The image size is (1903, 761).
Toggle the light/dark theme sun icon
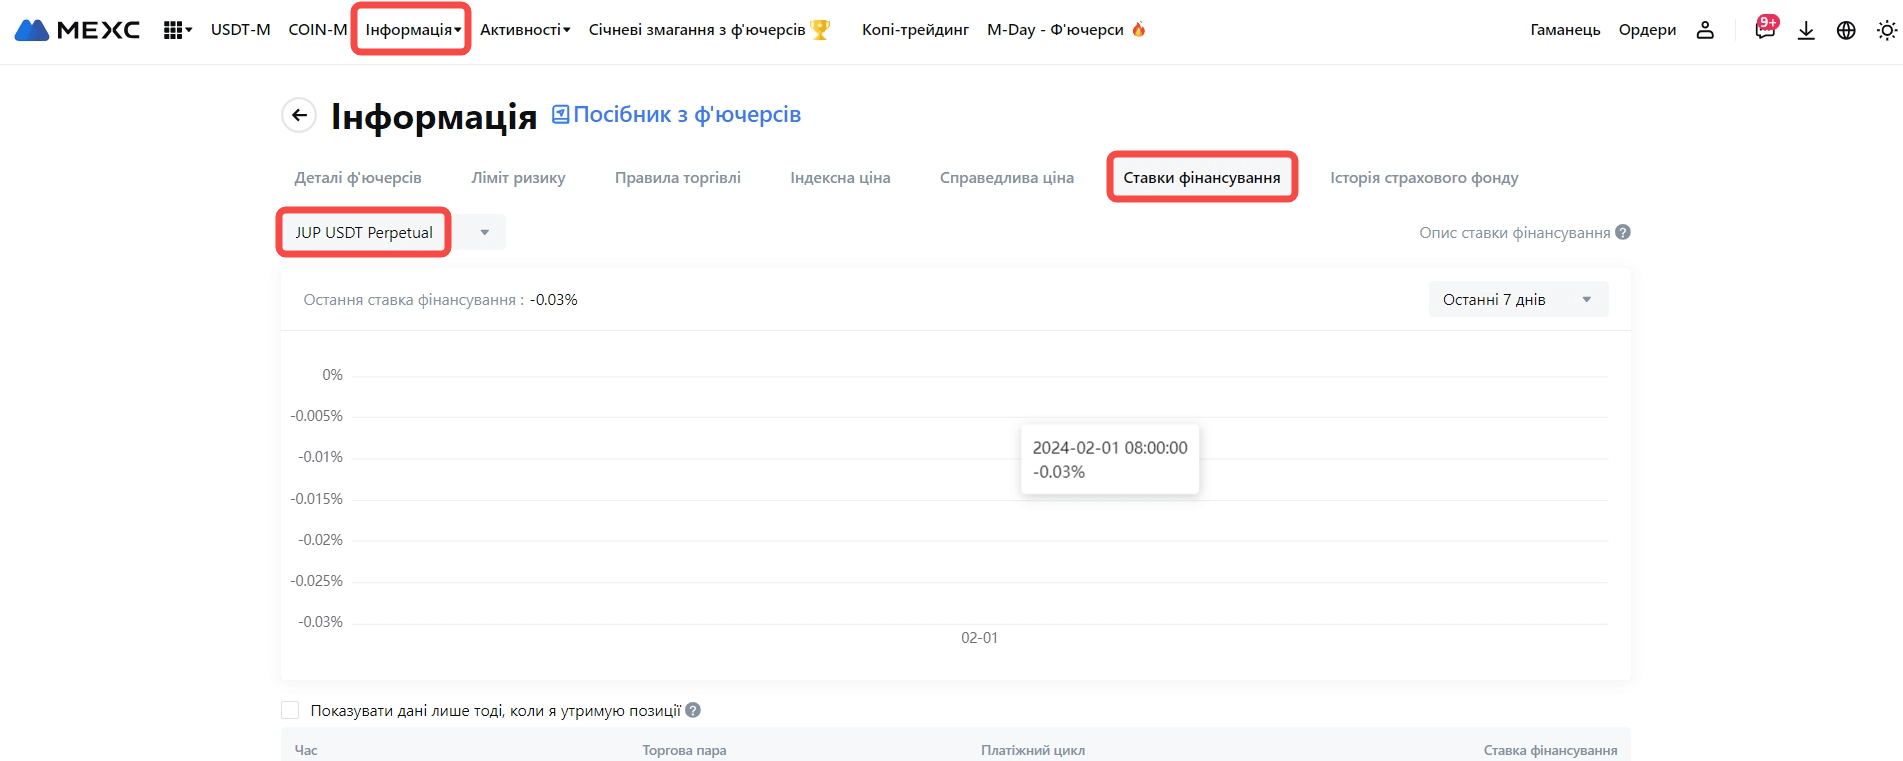click(x=1886, y=30)
